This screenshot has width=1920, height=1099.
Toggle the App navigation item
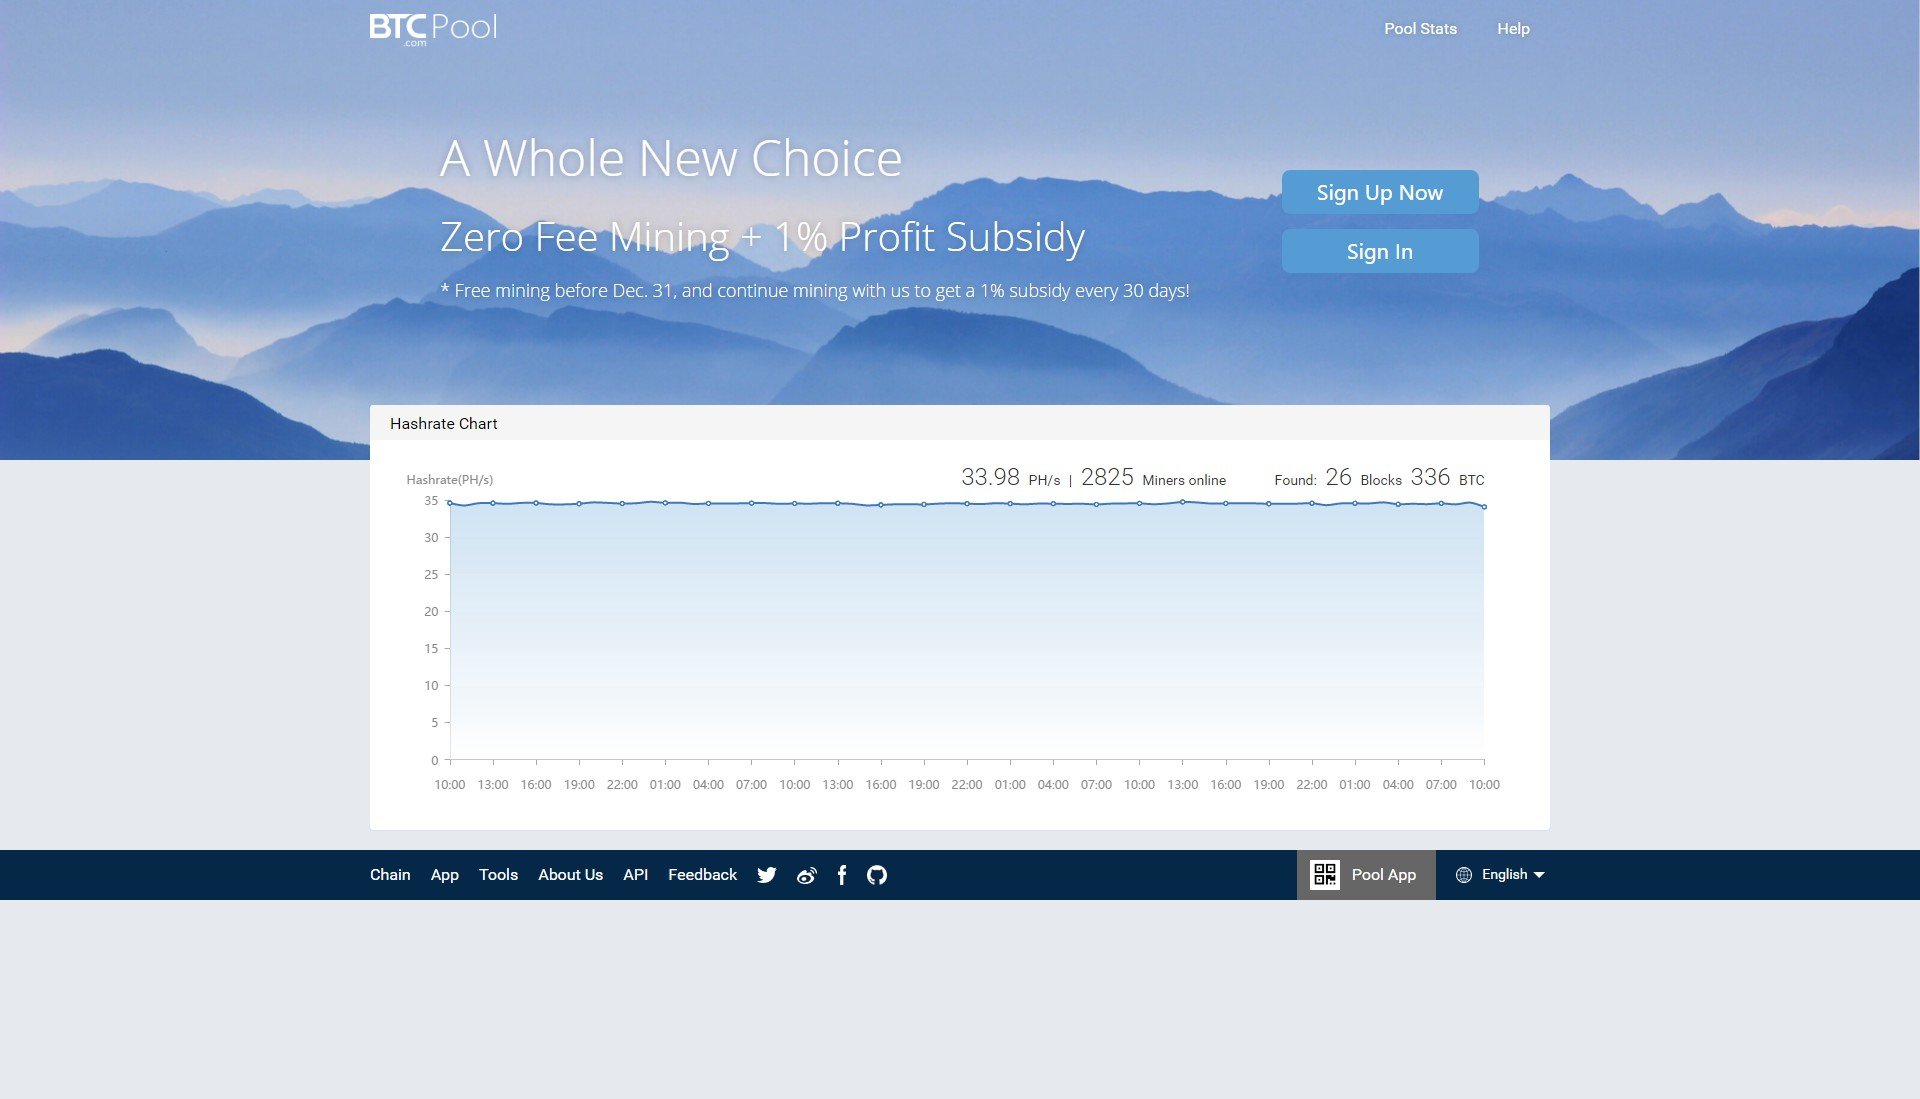[444, 875]
